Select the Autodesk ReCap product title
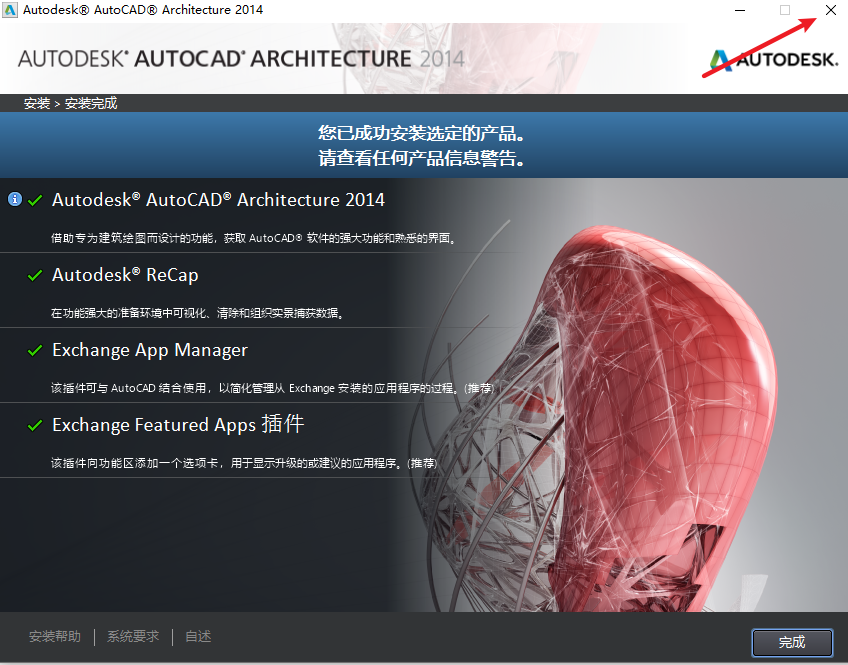Image resolution: width=848 pixels, height=665 pixels. click(x=132, y=275)
